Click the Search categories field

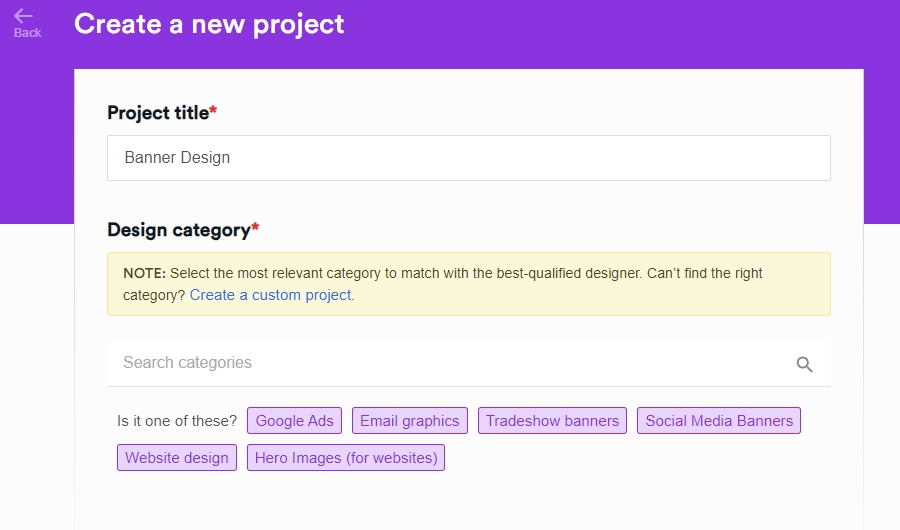click(468, 363)
